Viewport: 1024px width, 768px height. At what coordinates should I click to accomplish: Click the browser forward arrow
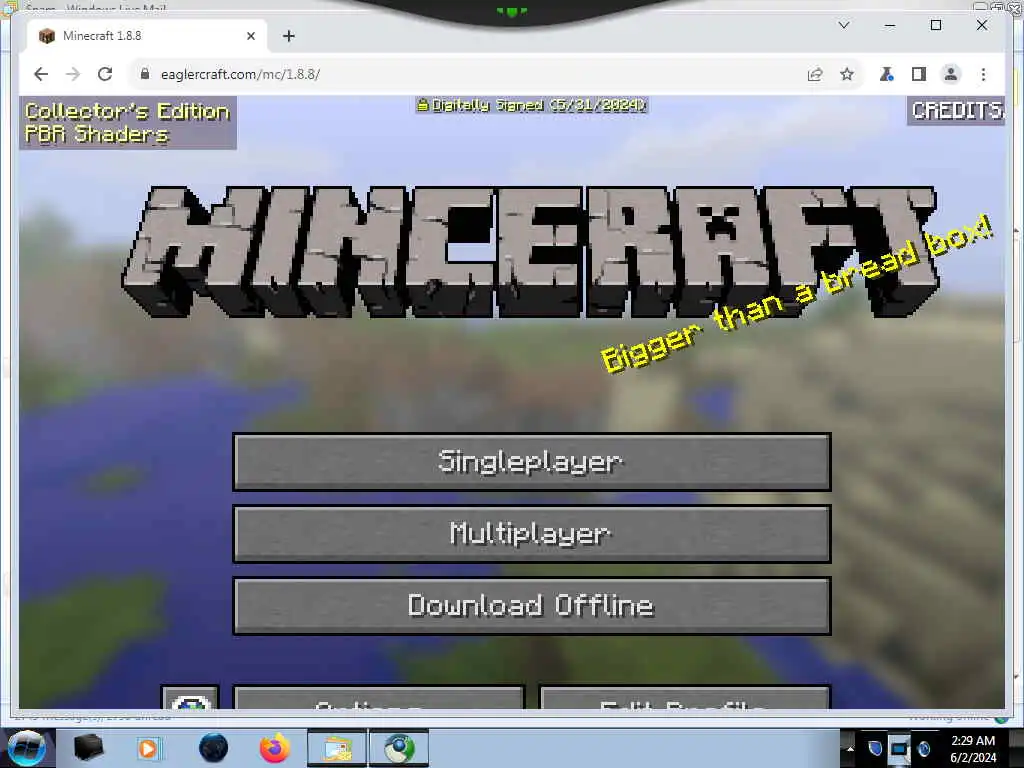coord(72,74)
